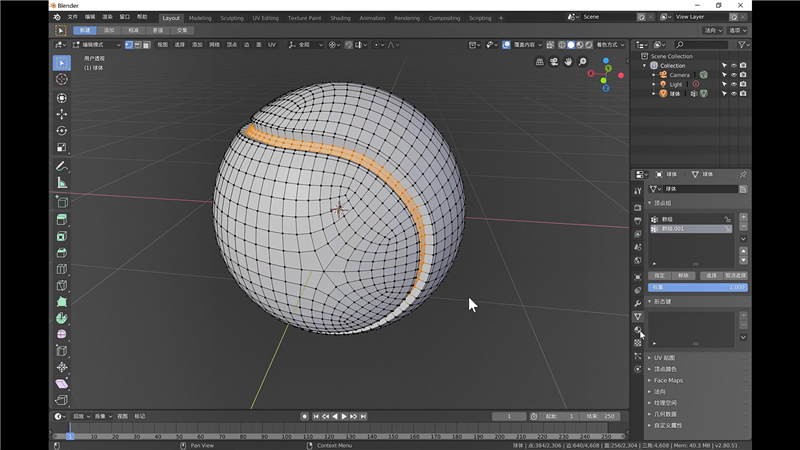Open the edit mode dropdown
The image size is (800, 450).
[x=96, y=45]
